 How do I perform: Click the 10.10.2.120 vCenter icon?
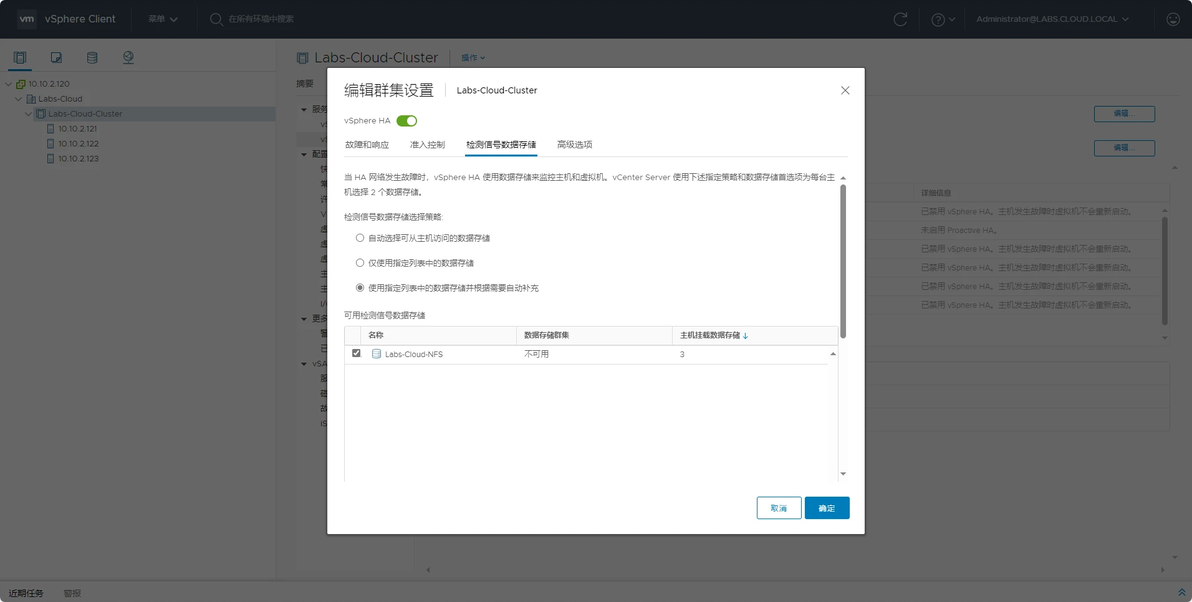(21, 84)
